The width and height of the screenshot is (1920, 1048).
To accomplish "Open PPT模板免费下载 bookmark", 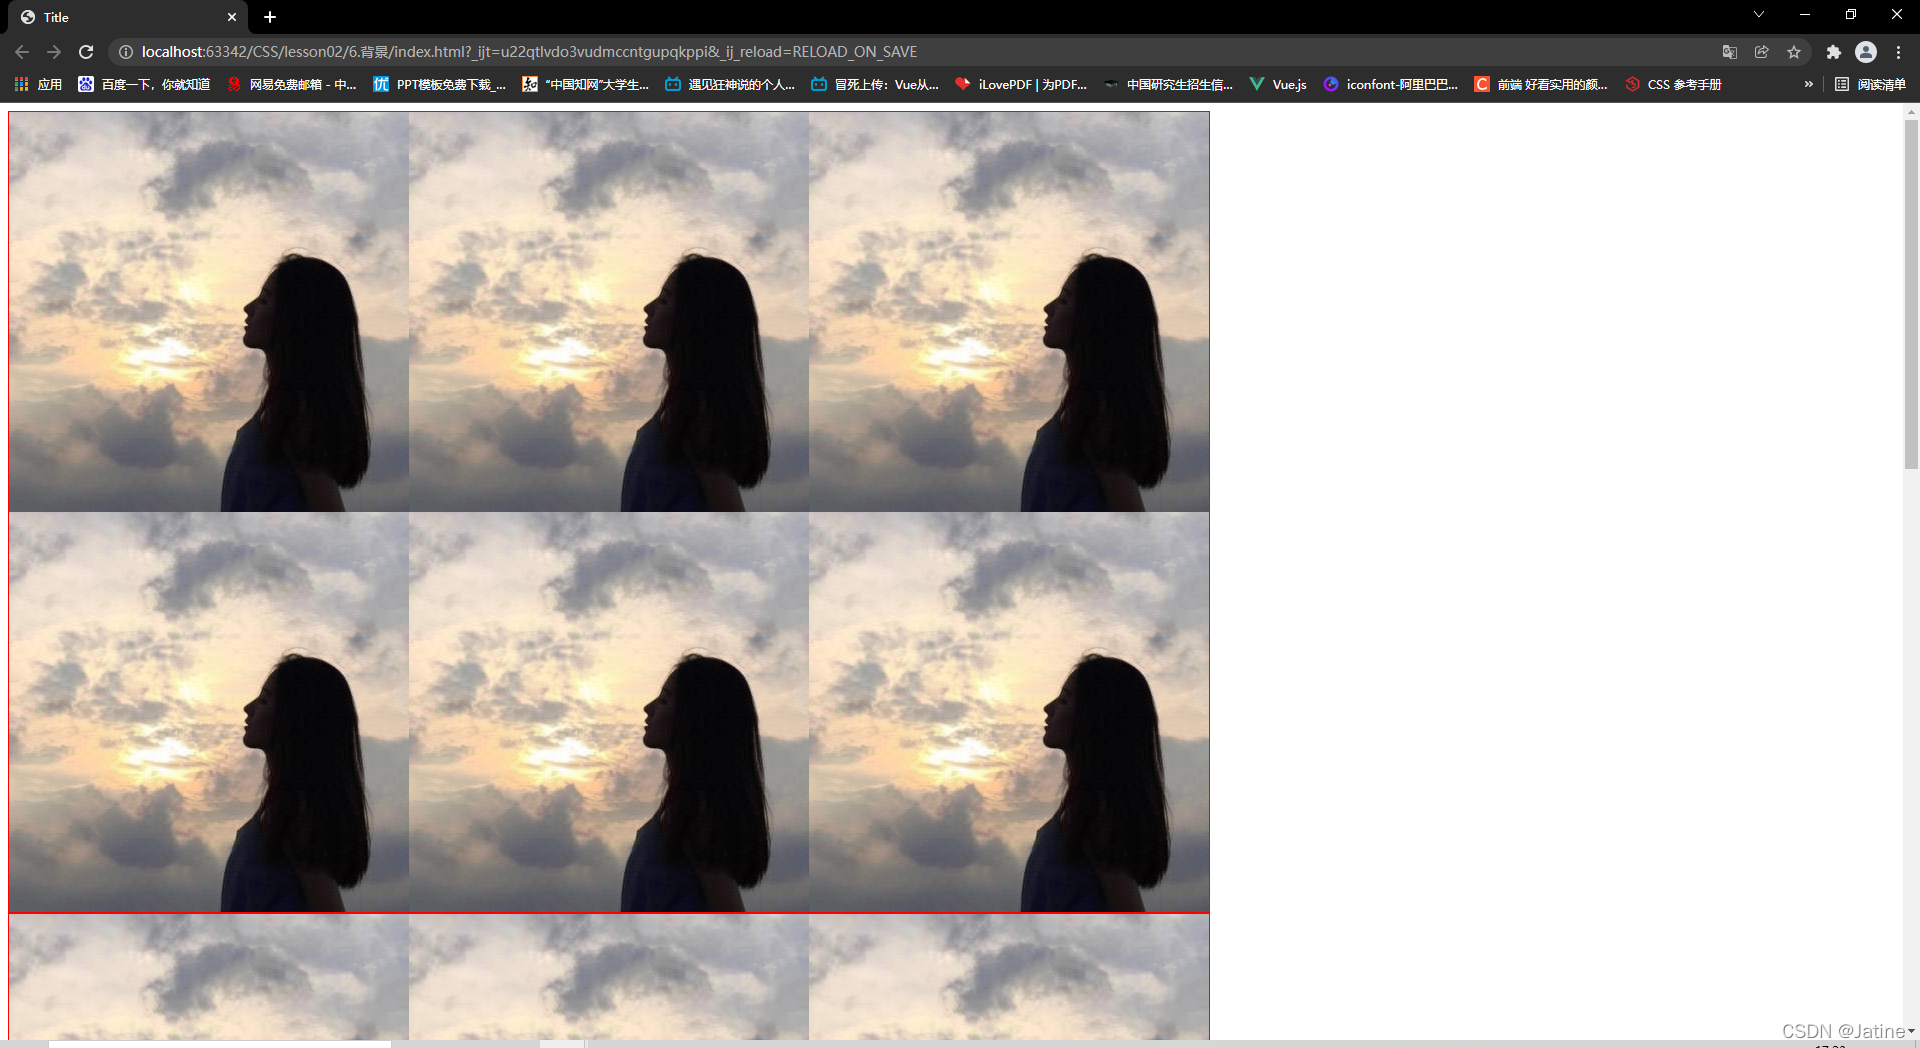I will (x=439, y=85).
